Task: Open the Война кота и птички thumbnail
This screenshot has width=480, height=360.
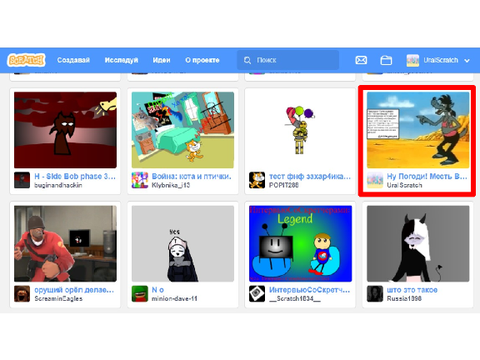Action: click(183, 130)
